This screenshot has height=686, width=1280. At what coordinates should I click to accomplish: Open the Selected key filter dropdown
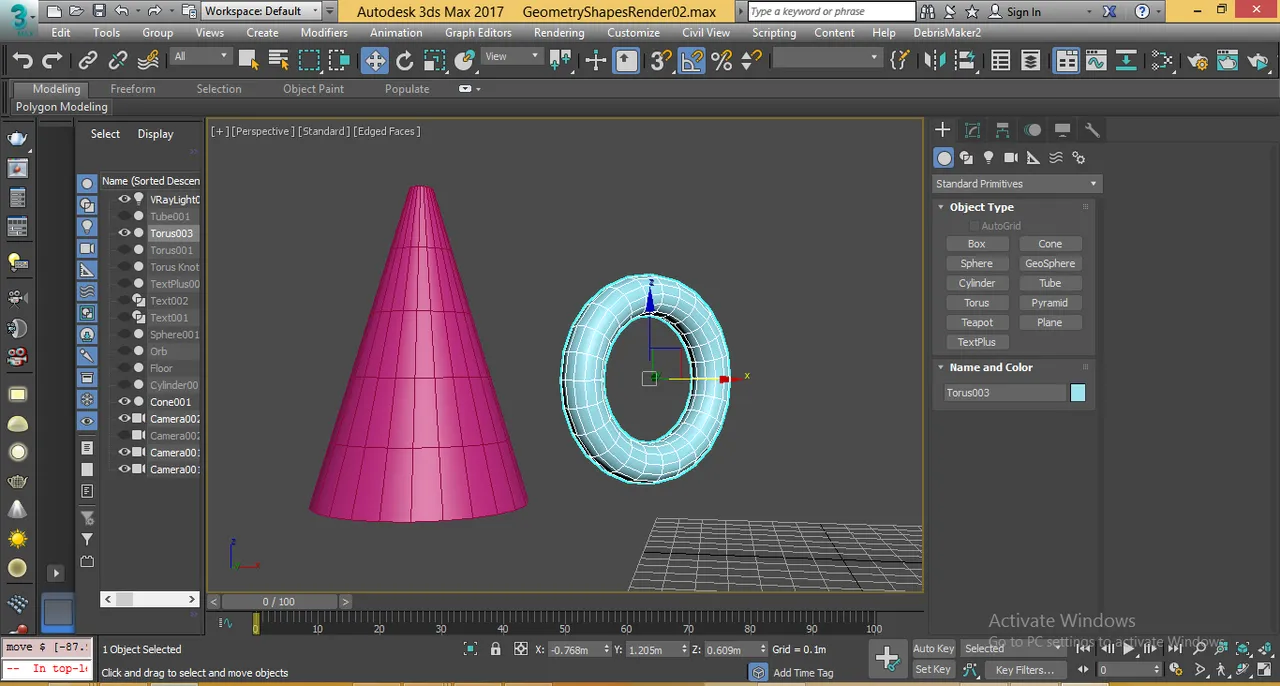[1013, 648]
